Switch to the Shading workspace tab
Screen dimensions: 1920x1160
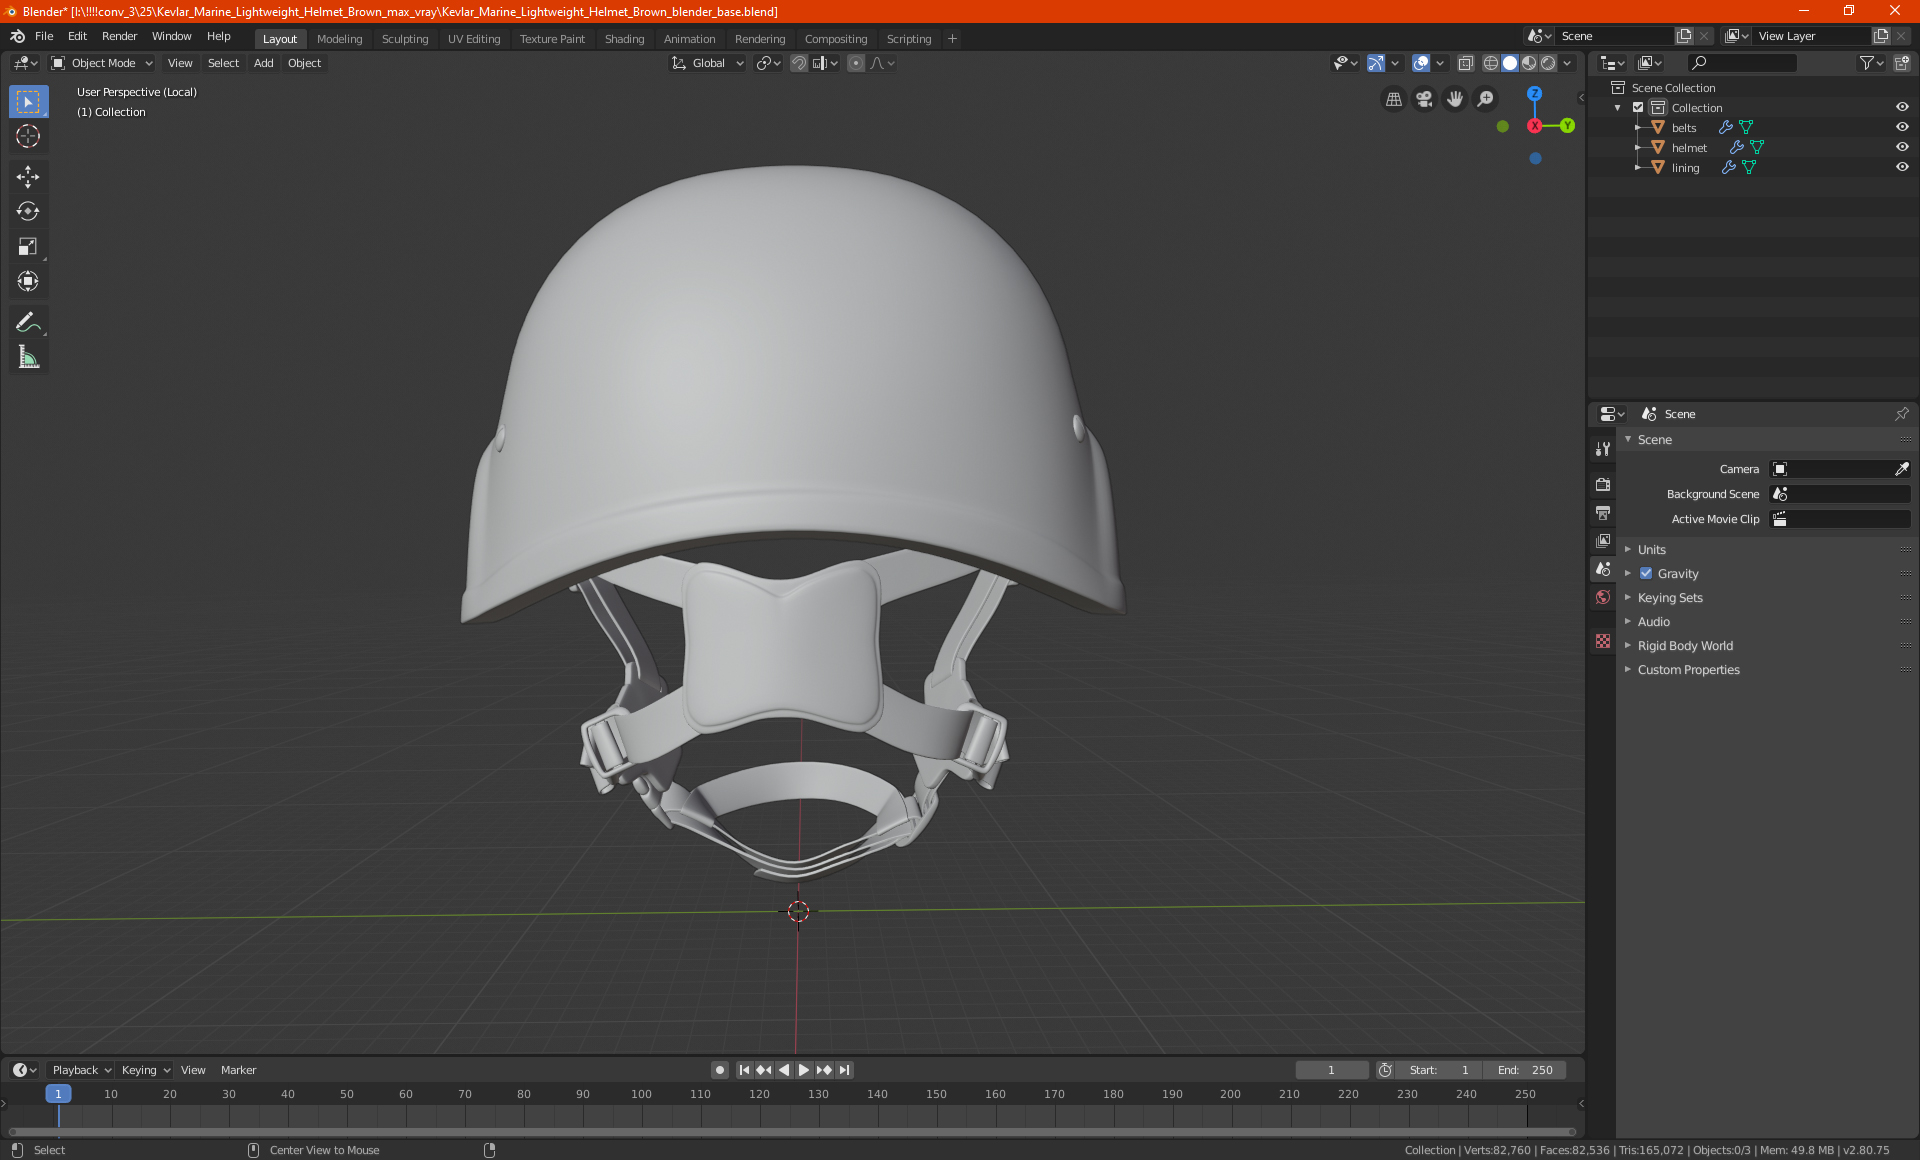624,39
